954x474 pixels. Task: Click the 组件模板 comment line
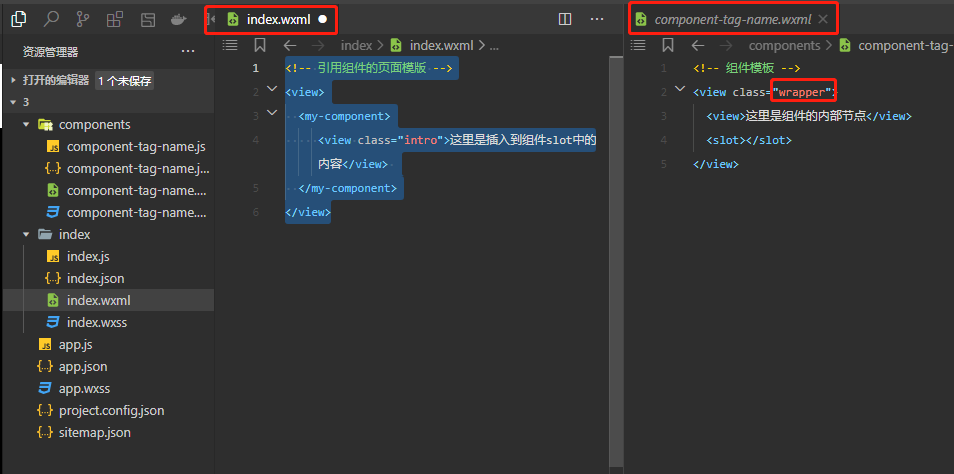pyautogui.click(x=746, y=68)
